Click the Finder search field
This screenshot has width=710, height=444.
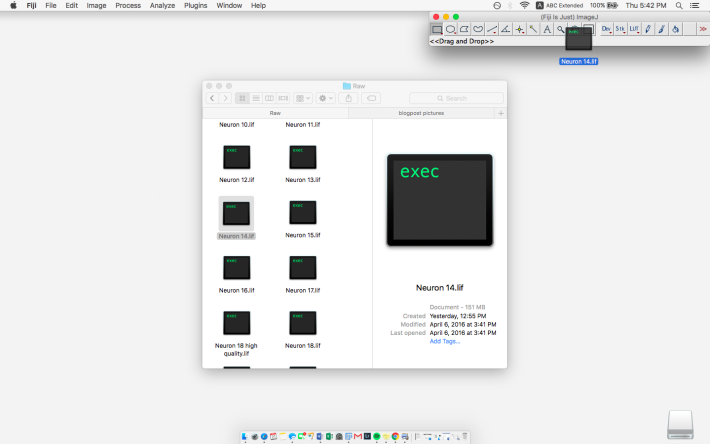click(x=456, y=98)
